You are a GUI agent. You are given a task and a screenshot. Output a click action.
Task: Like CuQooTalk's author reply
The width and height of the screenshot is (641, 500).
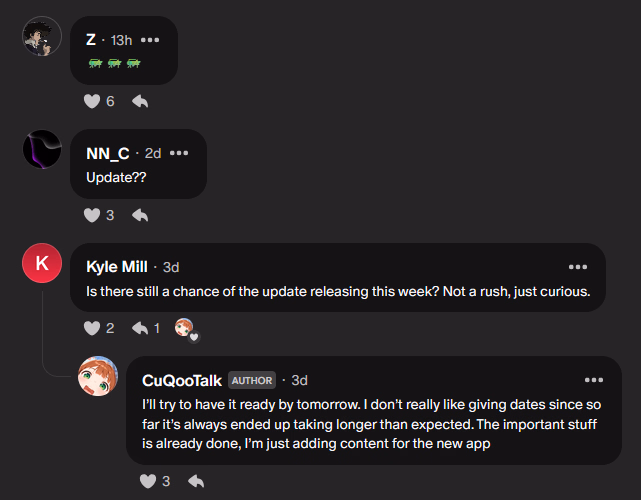(x=148, y=481)
